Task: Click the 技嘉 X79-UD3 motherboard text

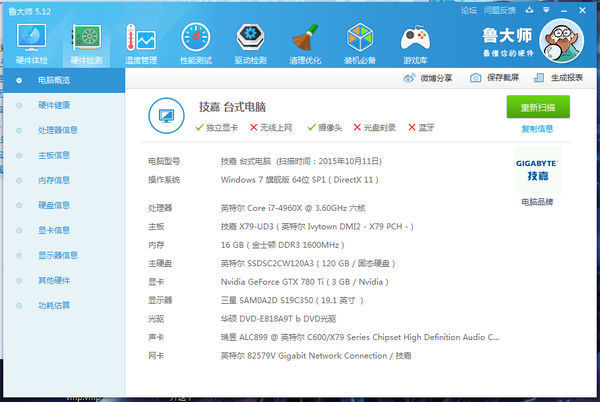Action: 317,227
